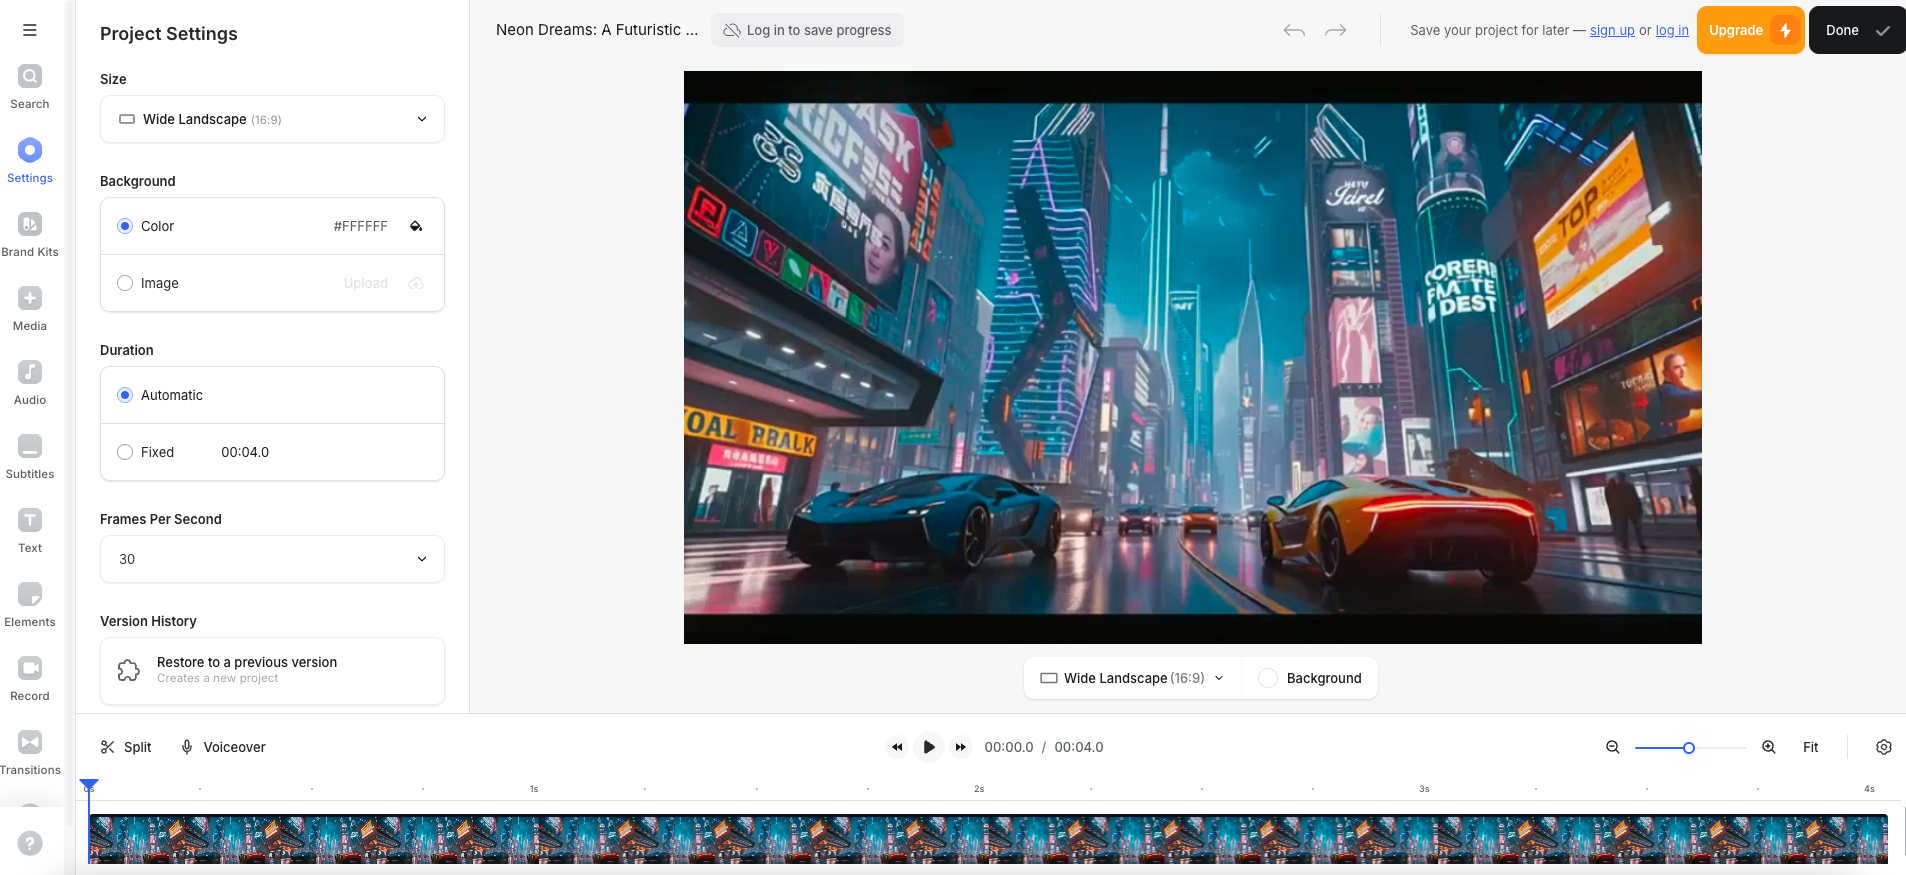Click the blue playhead marker
The image size is (1906, 875).
[89, 785]
